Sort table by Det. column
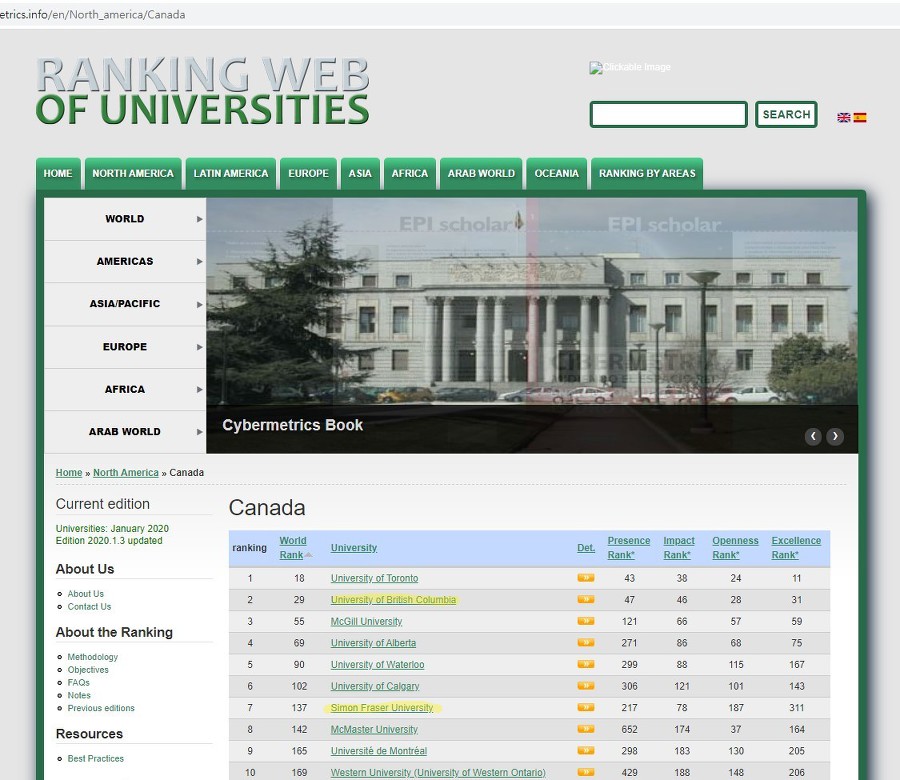 pyautogui.click(x=586, y=548)
